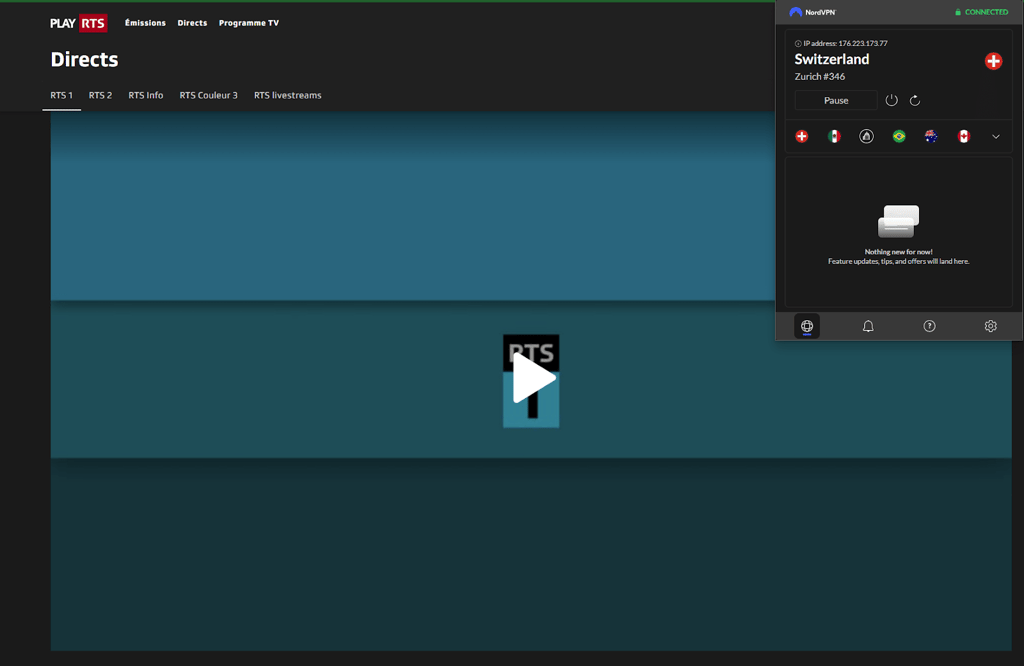Play the RTS 1 live stream
The height and width of the screenshot is (666, 1024).
click(x=532, y=379)
